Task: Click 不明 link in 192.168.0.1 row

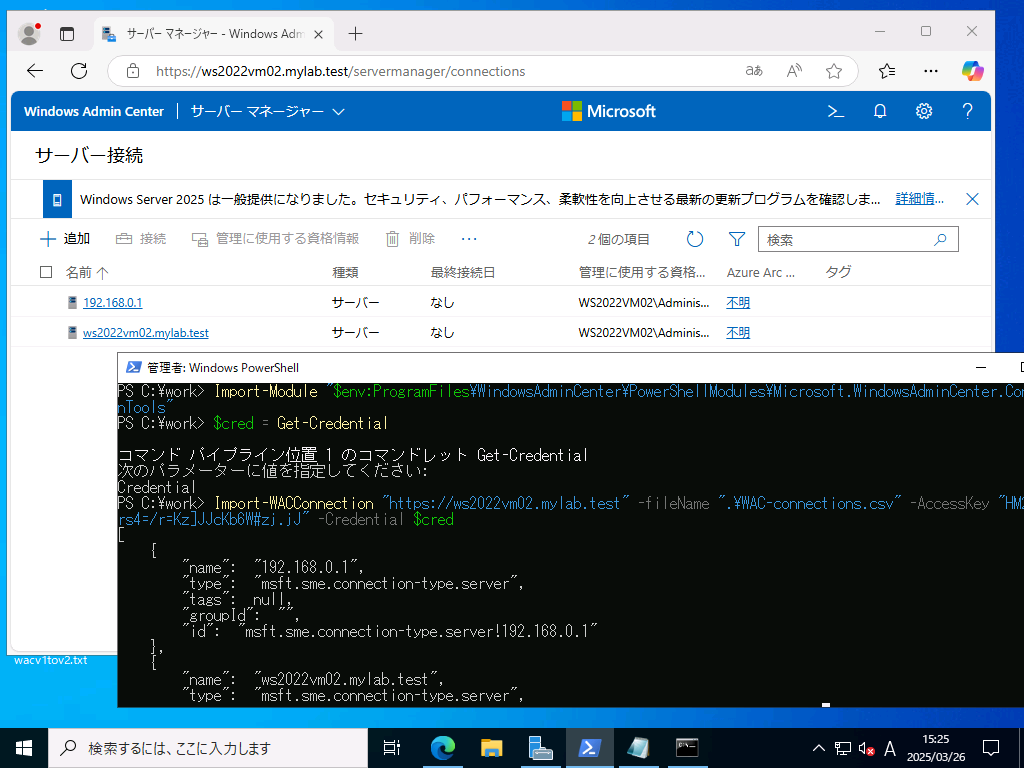Action: (738, 303)
